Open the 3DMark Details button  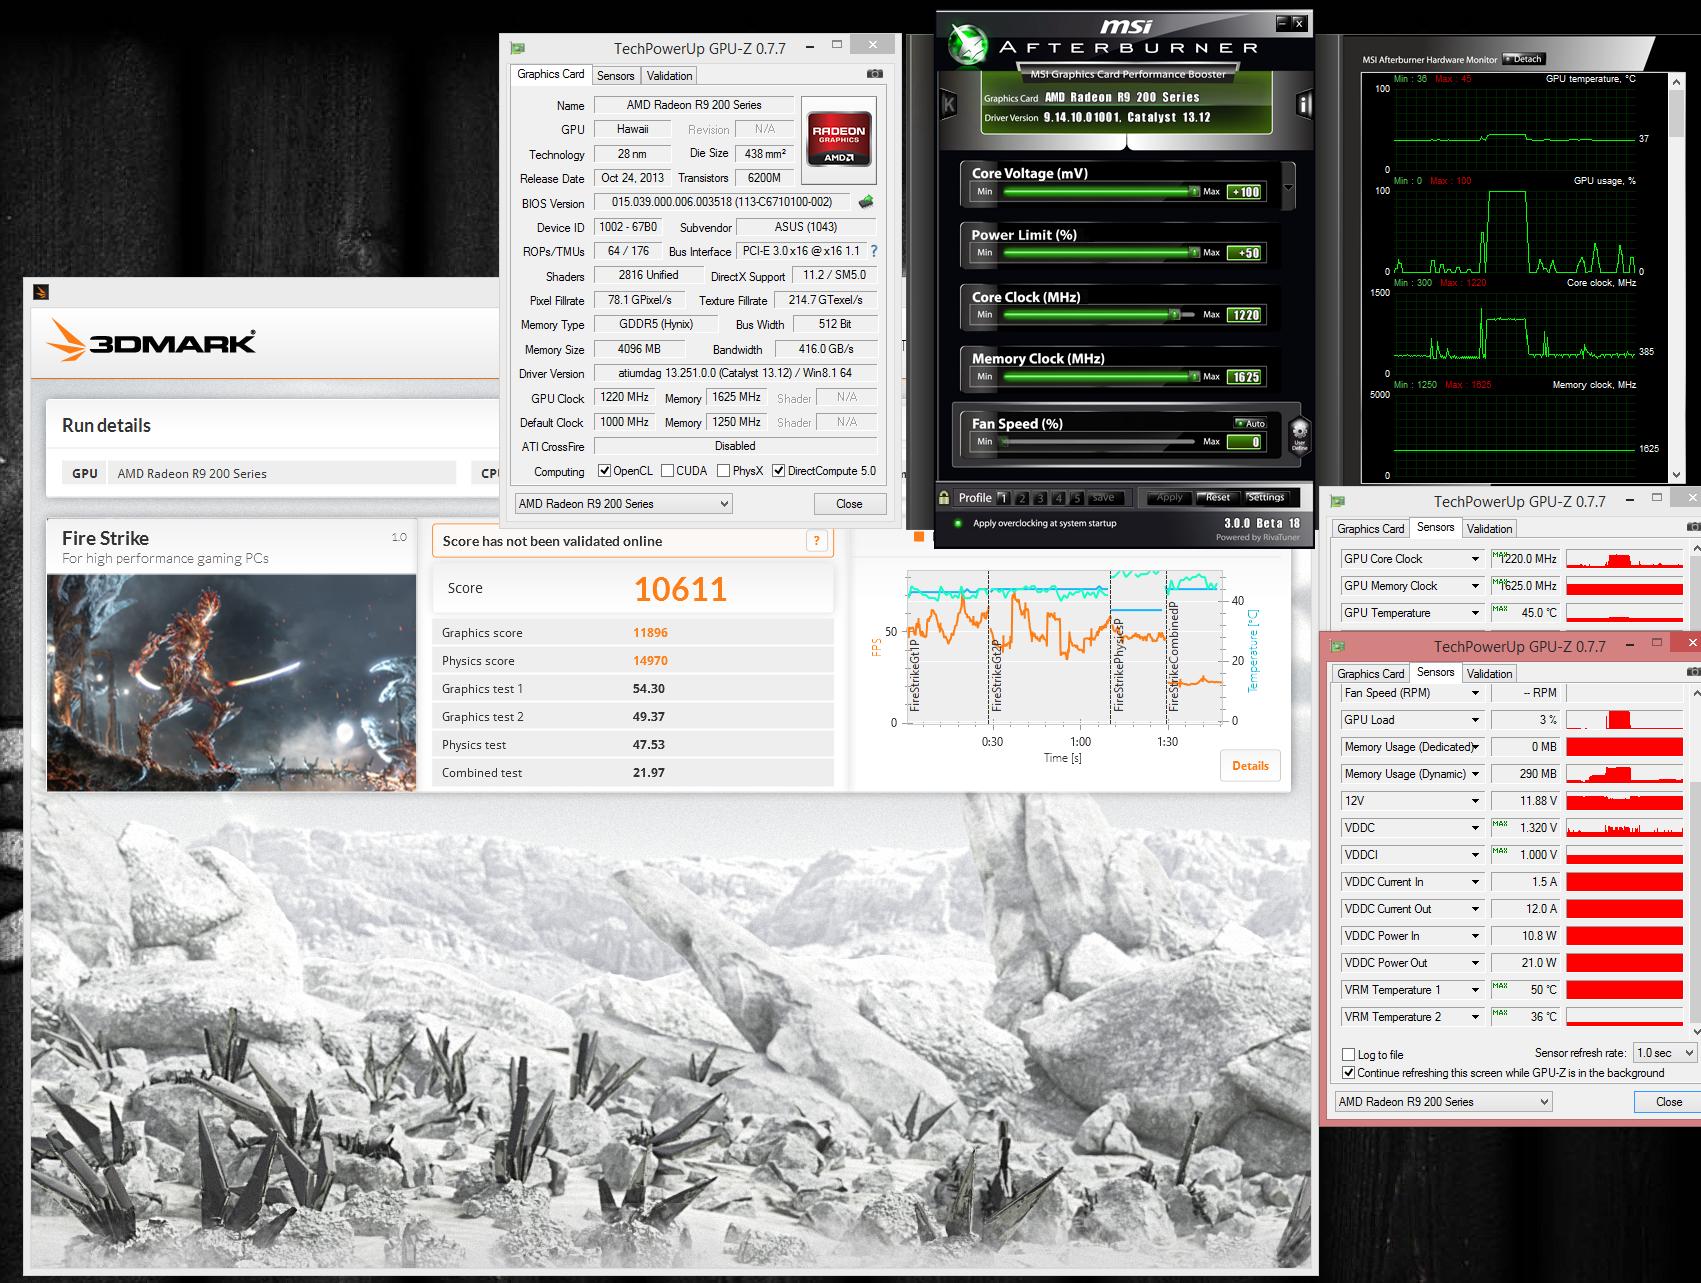(1250, 766)
